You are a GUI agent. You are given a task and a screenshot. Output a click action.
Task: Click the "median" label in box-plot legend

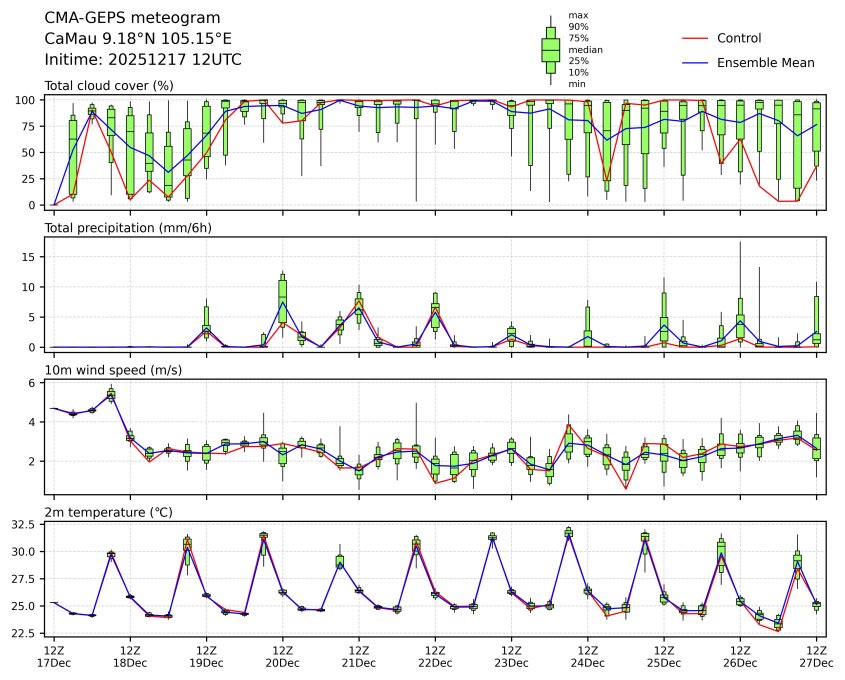[585, 49]
